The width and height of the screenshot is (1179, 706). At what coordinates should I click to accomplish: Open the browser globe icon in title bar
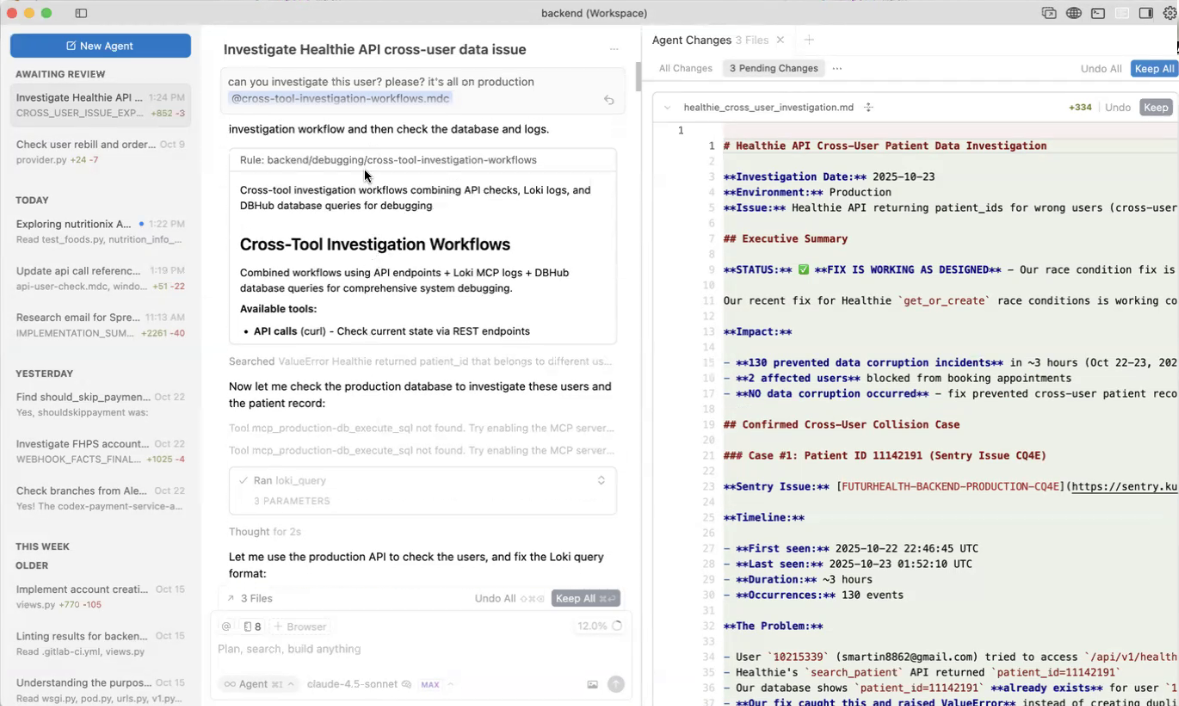tap(1074, 13)
